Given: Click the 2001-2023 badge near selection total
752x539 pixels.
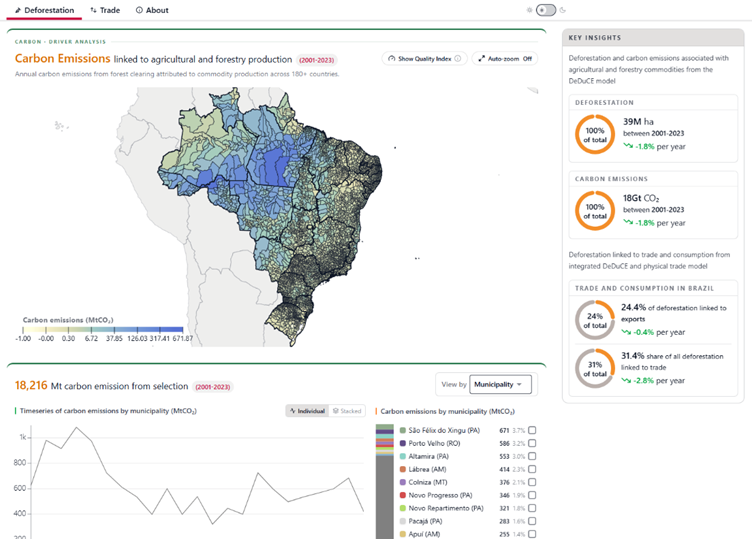Looking at the screenshot, I should [212, 387].
